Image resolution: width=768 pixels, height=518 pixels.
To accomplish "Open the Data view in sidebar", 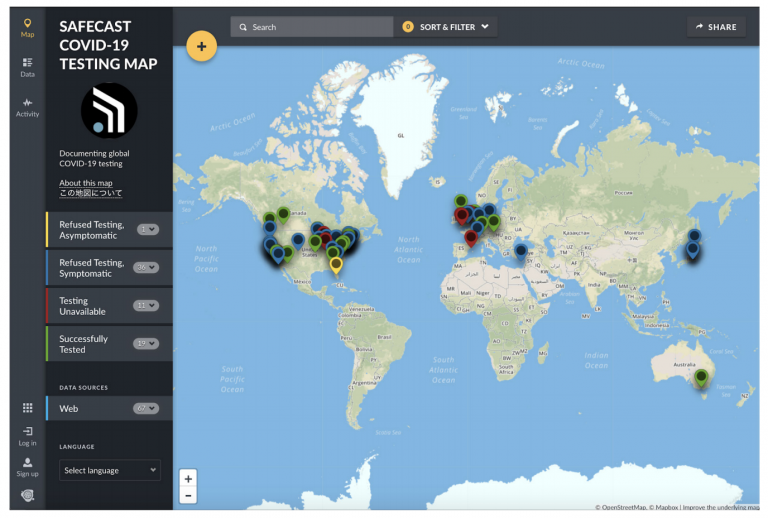I will pos(27,68).
